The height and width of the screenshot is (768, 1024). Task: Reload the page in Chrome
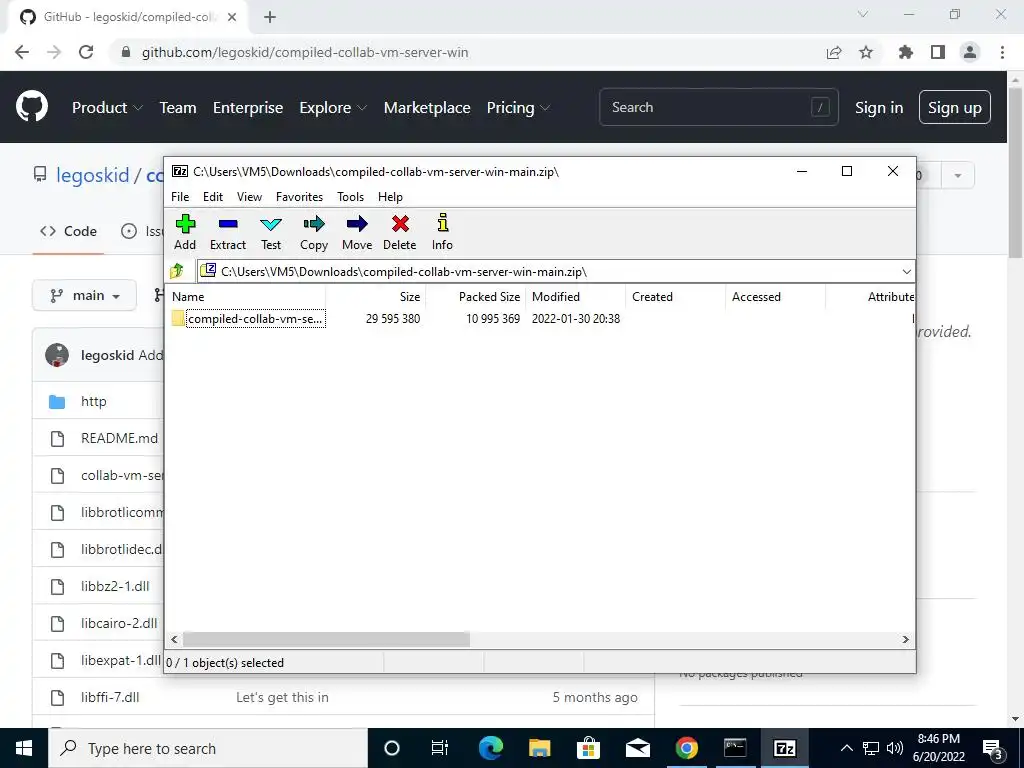[86, 52]
